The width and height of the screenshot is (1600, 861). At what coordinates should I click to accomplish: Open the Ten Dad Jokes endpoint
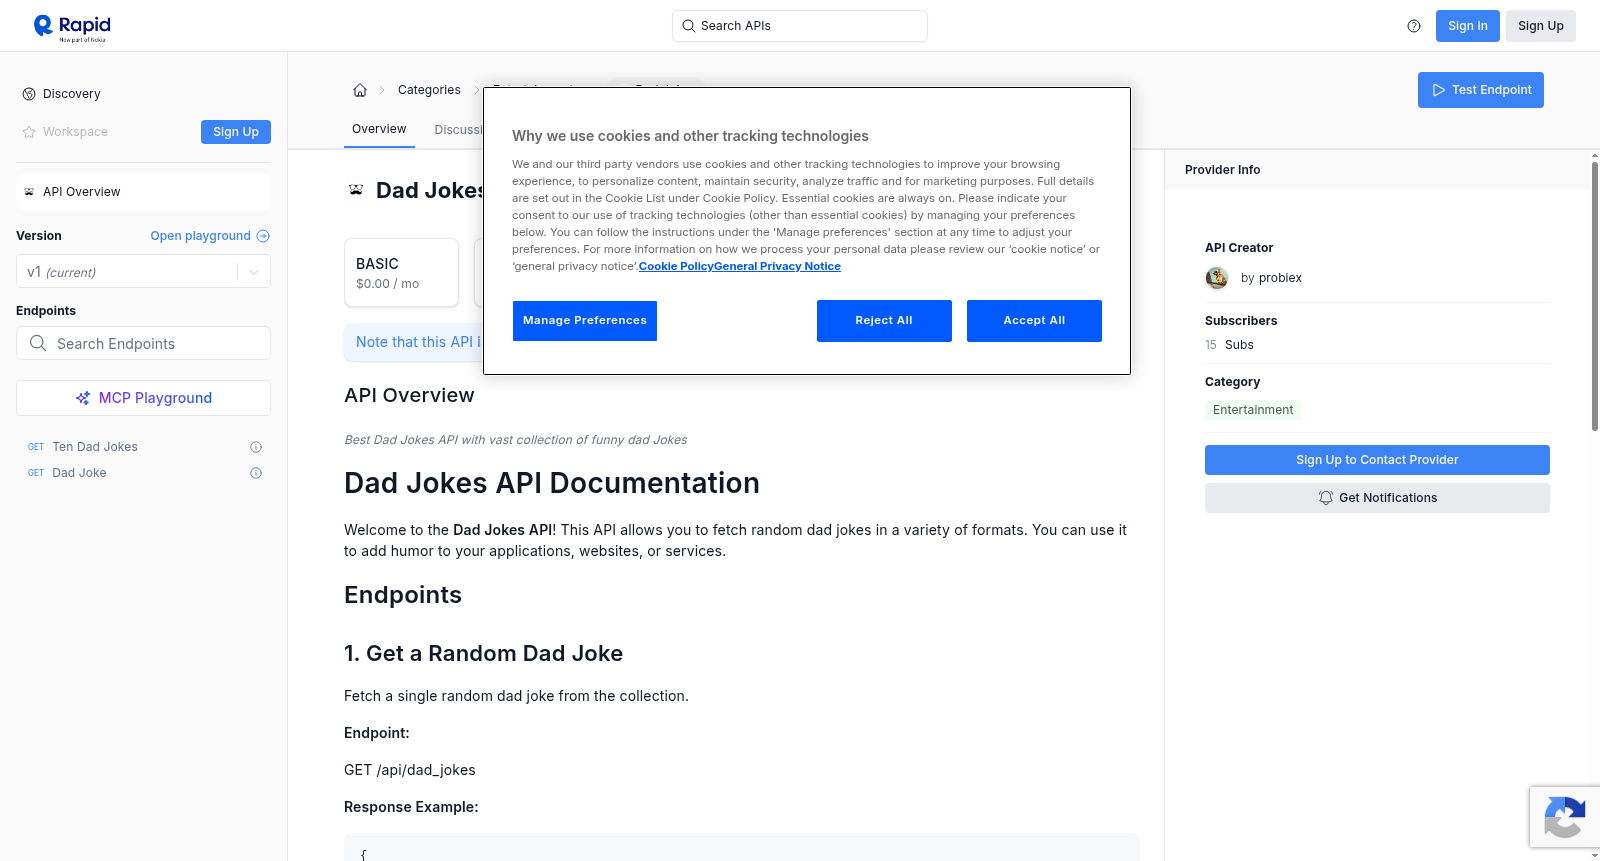pos(95,447)
